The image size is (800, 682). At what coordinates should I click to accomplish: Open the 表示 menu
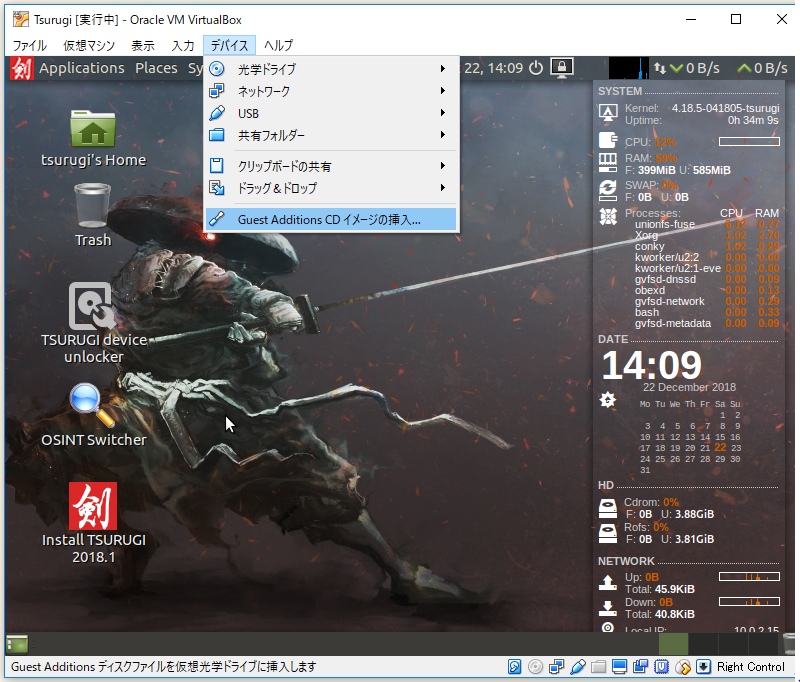point(142,45)
